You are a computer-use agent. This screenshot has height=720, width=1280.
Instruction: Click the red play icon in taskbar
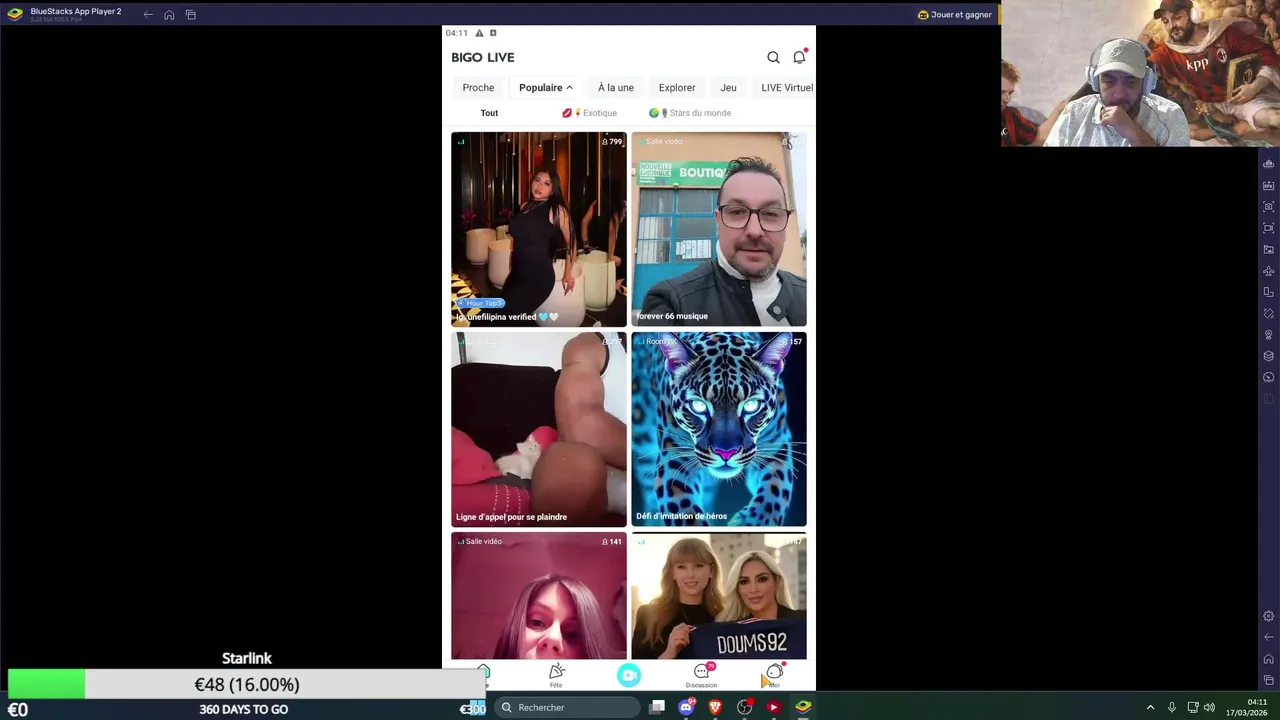point(773,707)
